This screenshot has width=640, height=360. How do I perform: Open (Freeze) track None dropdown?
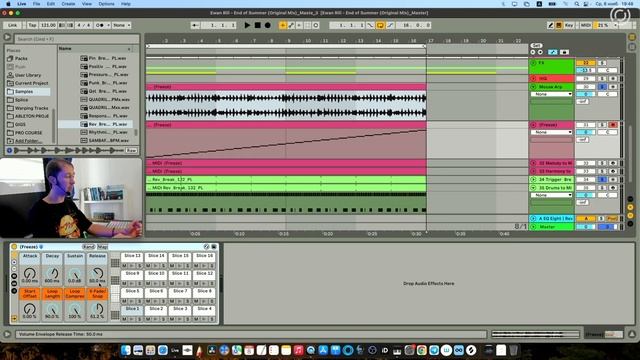pos(551,132)
